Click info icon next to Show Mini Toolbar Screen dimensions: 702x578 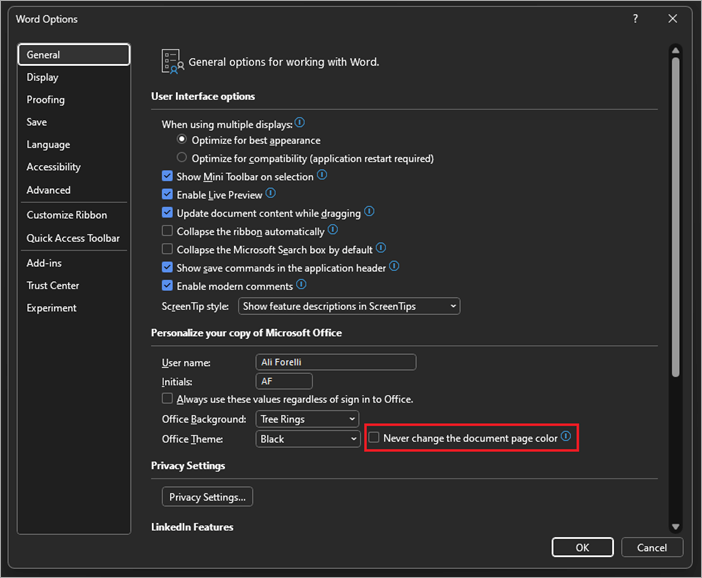(x=322, y=175)
